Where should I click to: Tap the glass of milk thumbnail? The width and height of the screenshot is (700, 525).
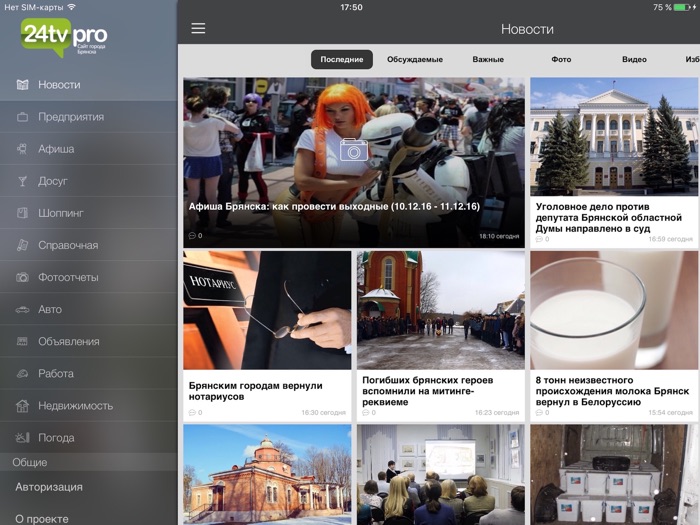[614, 310]
